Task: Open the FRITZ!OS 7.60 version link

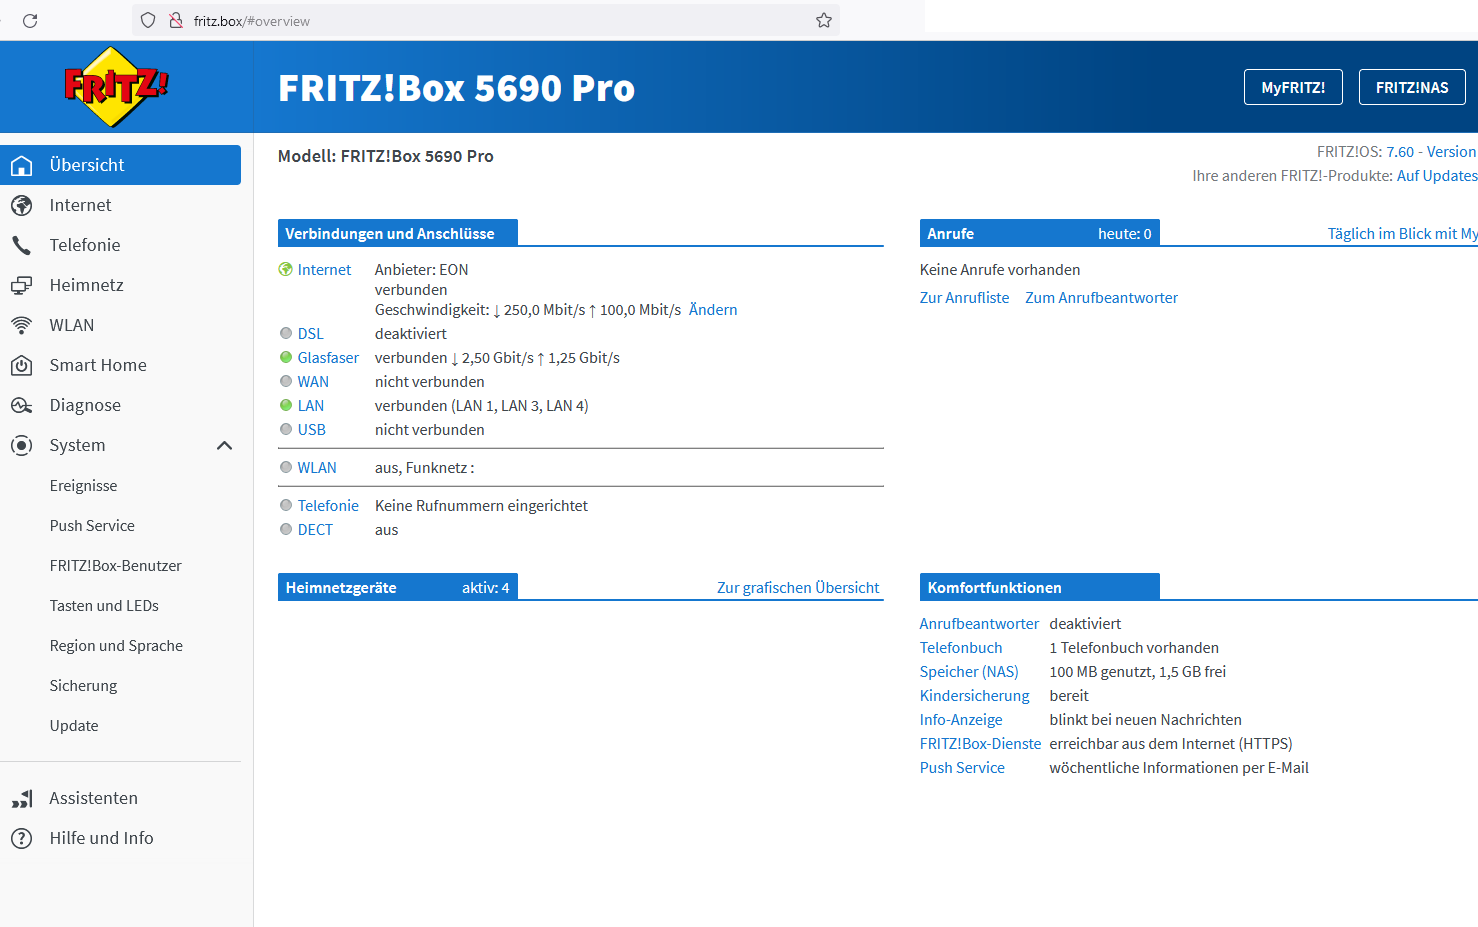Action: click(1431, 152)
